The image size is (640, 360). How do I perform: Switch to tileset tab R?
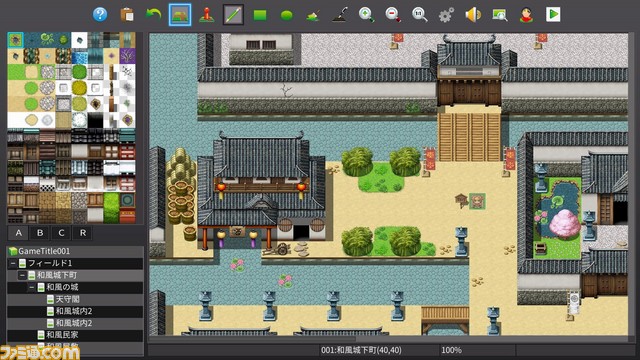pos(83,233)
